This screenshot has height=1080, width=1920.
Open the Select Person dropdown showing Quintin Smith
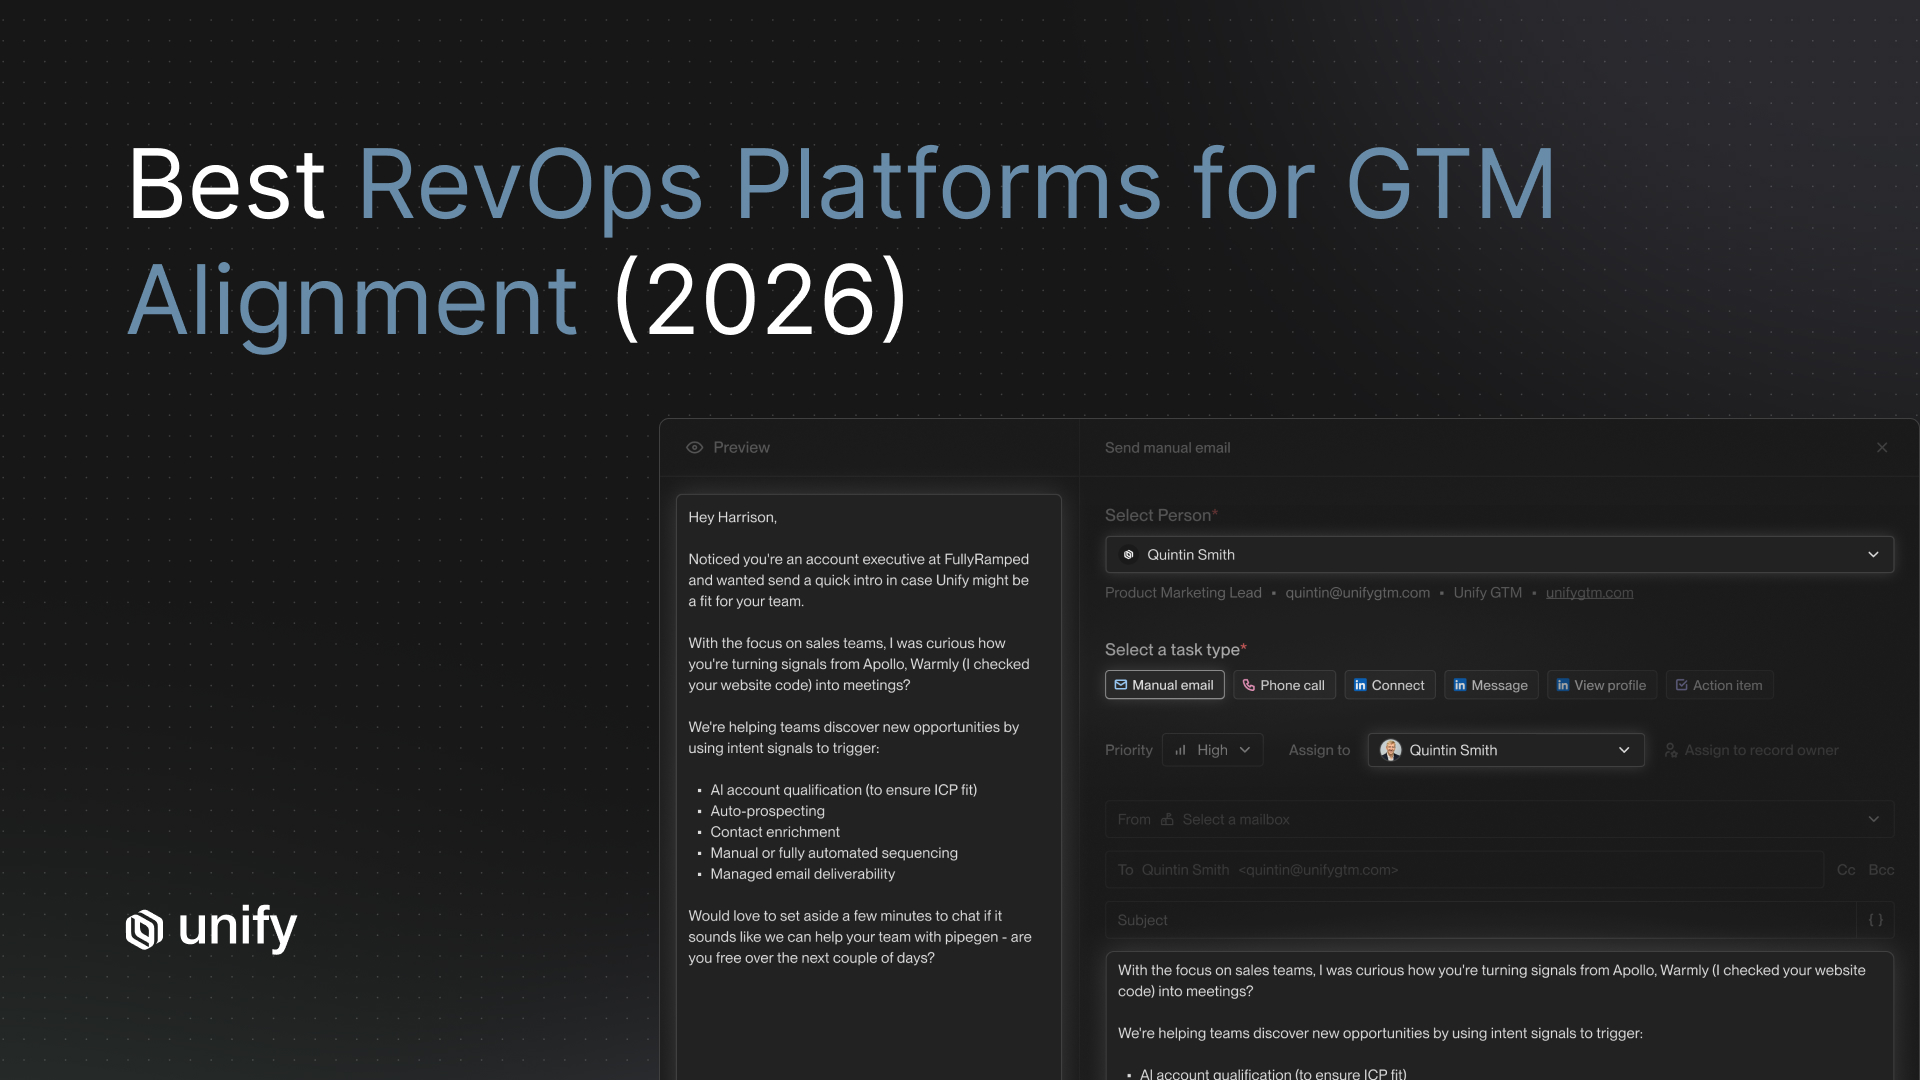[1499, 554]
